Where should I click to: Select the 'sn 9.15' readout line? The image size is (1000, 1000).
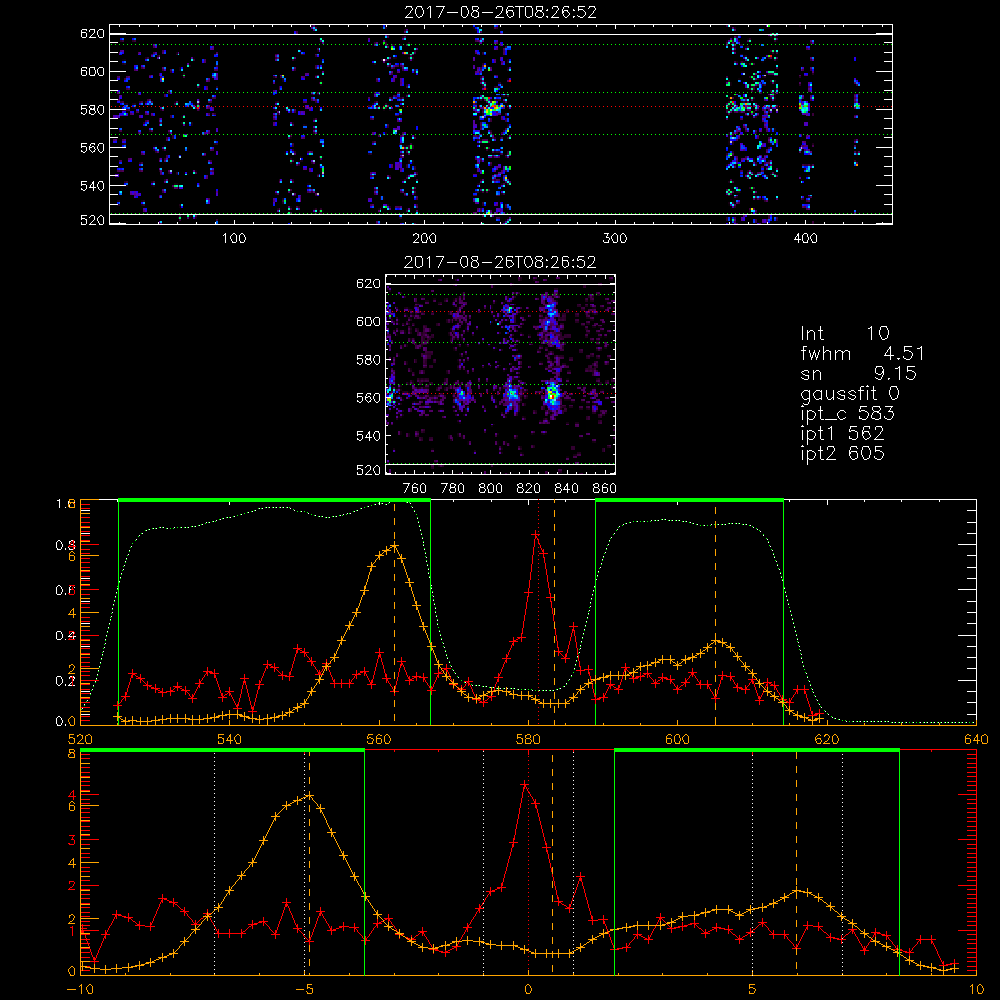pos(858,373)
